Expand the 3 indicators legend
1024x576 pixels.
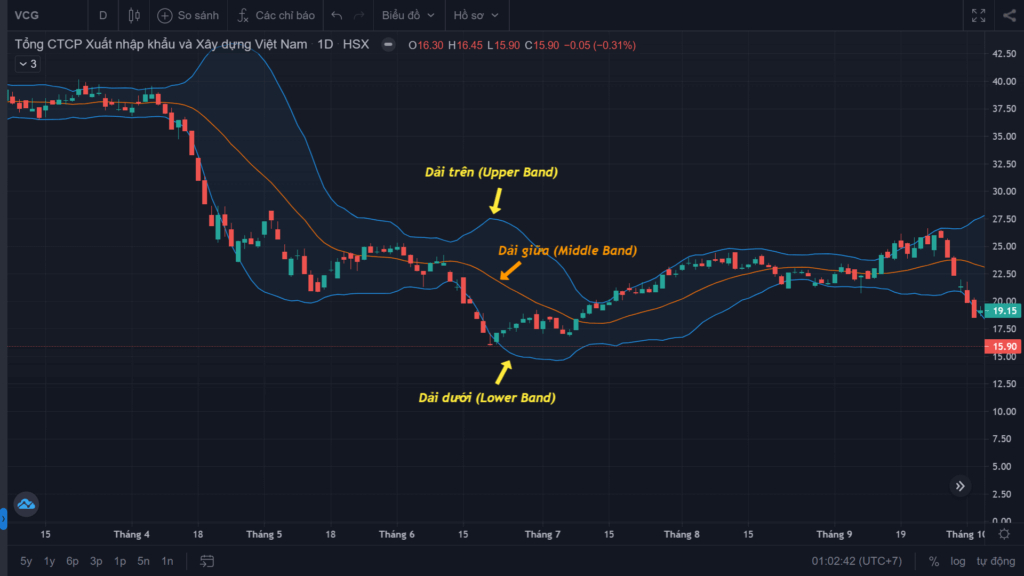click(x=27, y=64)
